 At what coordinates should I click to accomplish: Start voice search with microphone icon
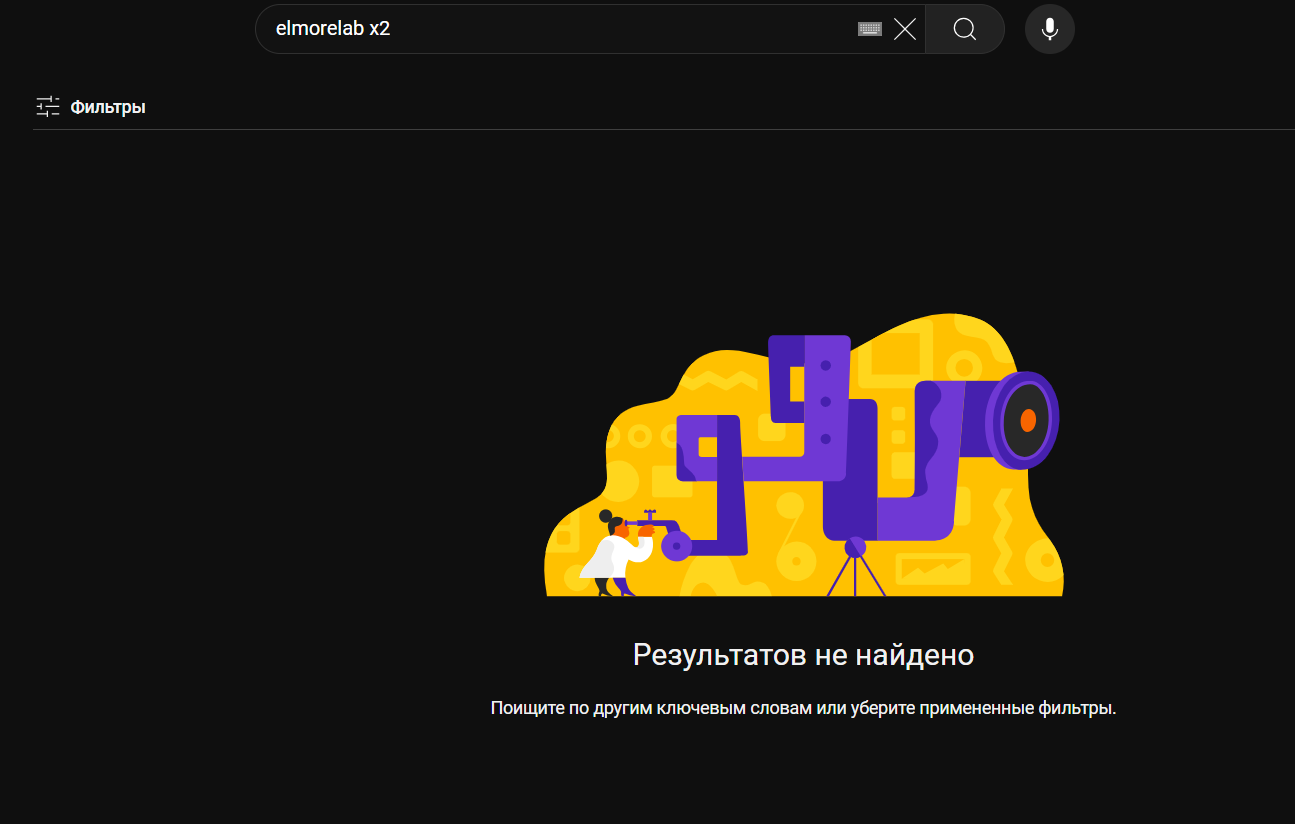tap(1050, 29)
